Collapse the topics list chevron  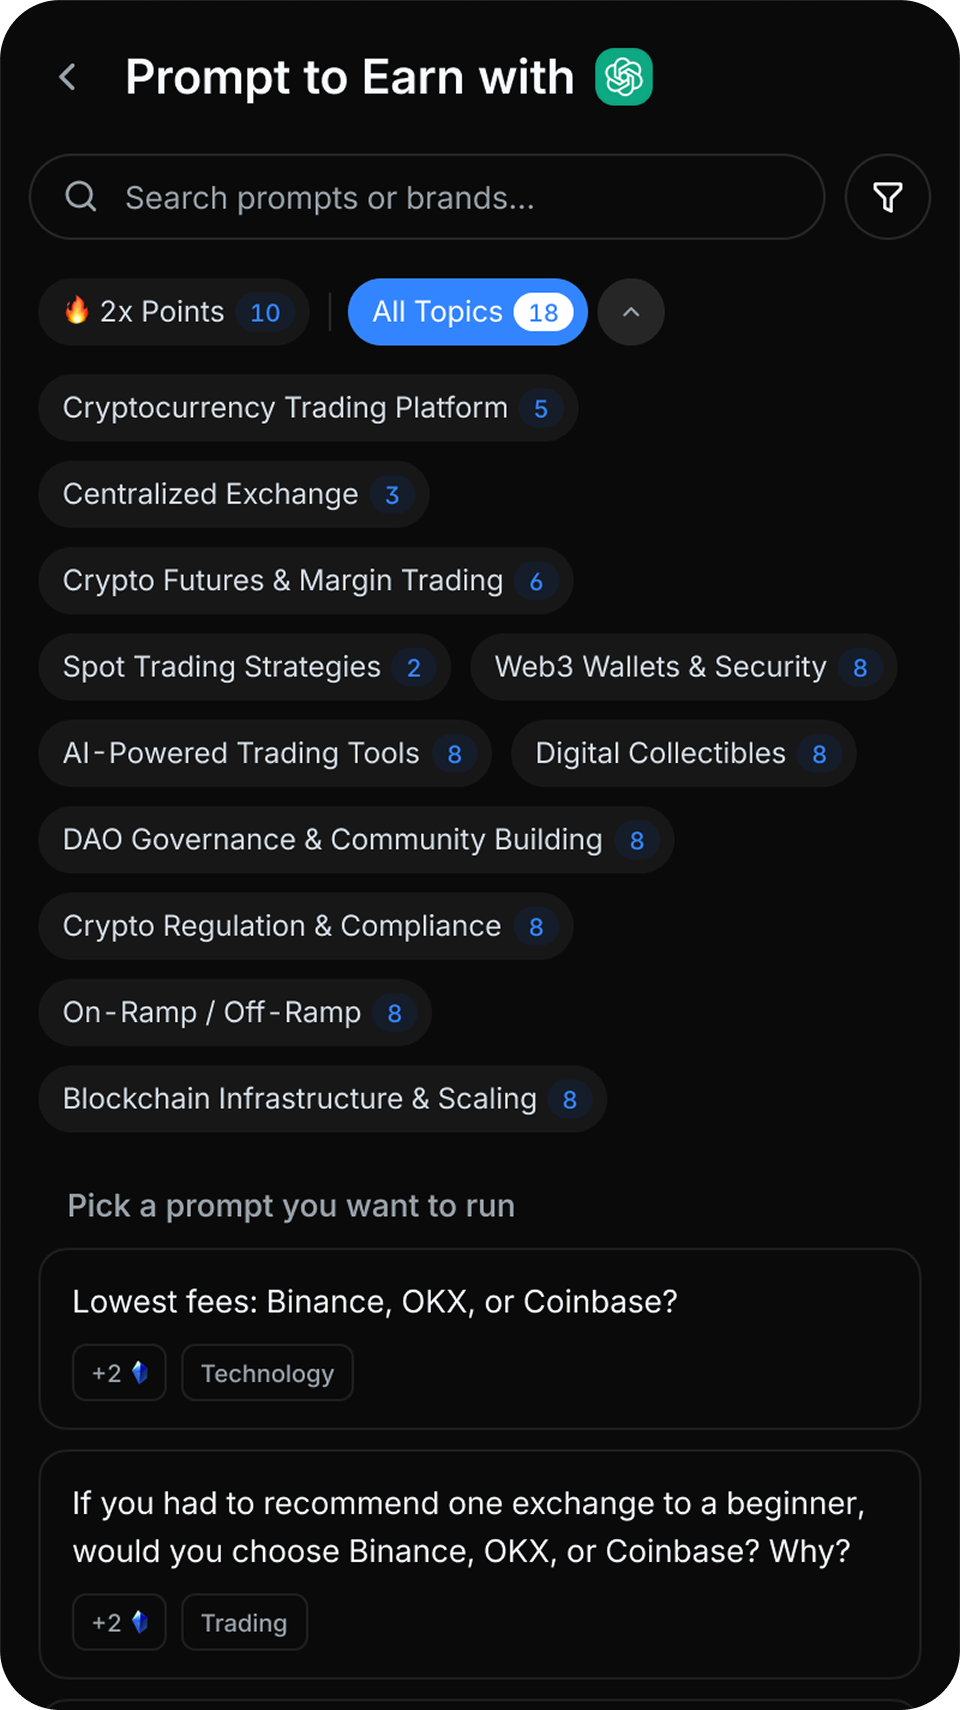[631, 312]
